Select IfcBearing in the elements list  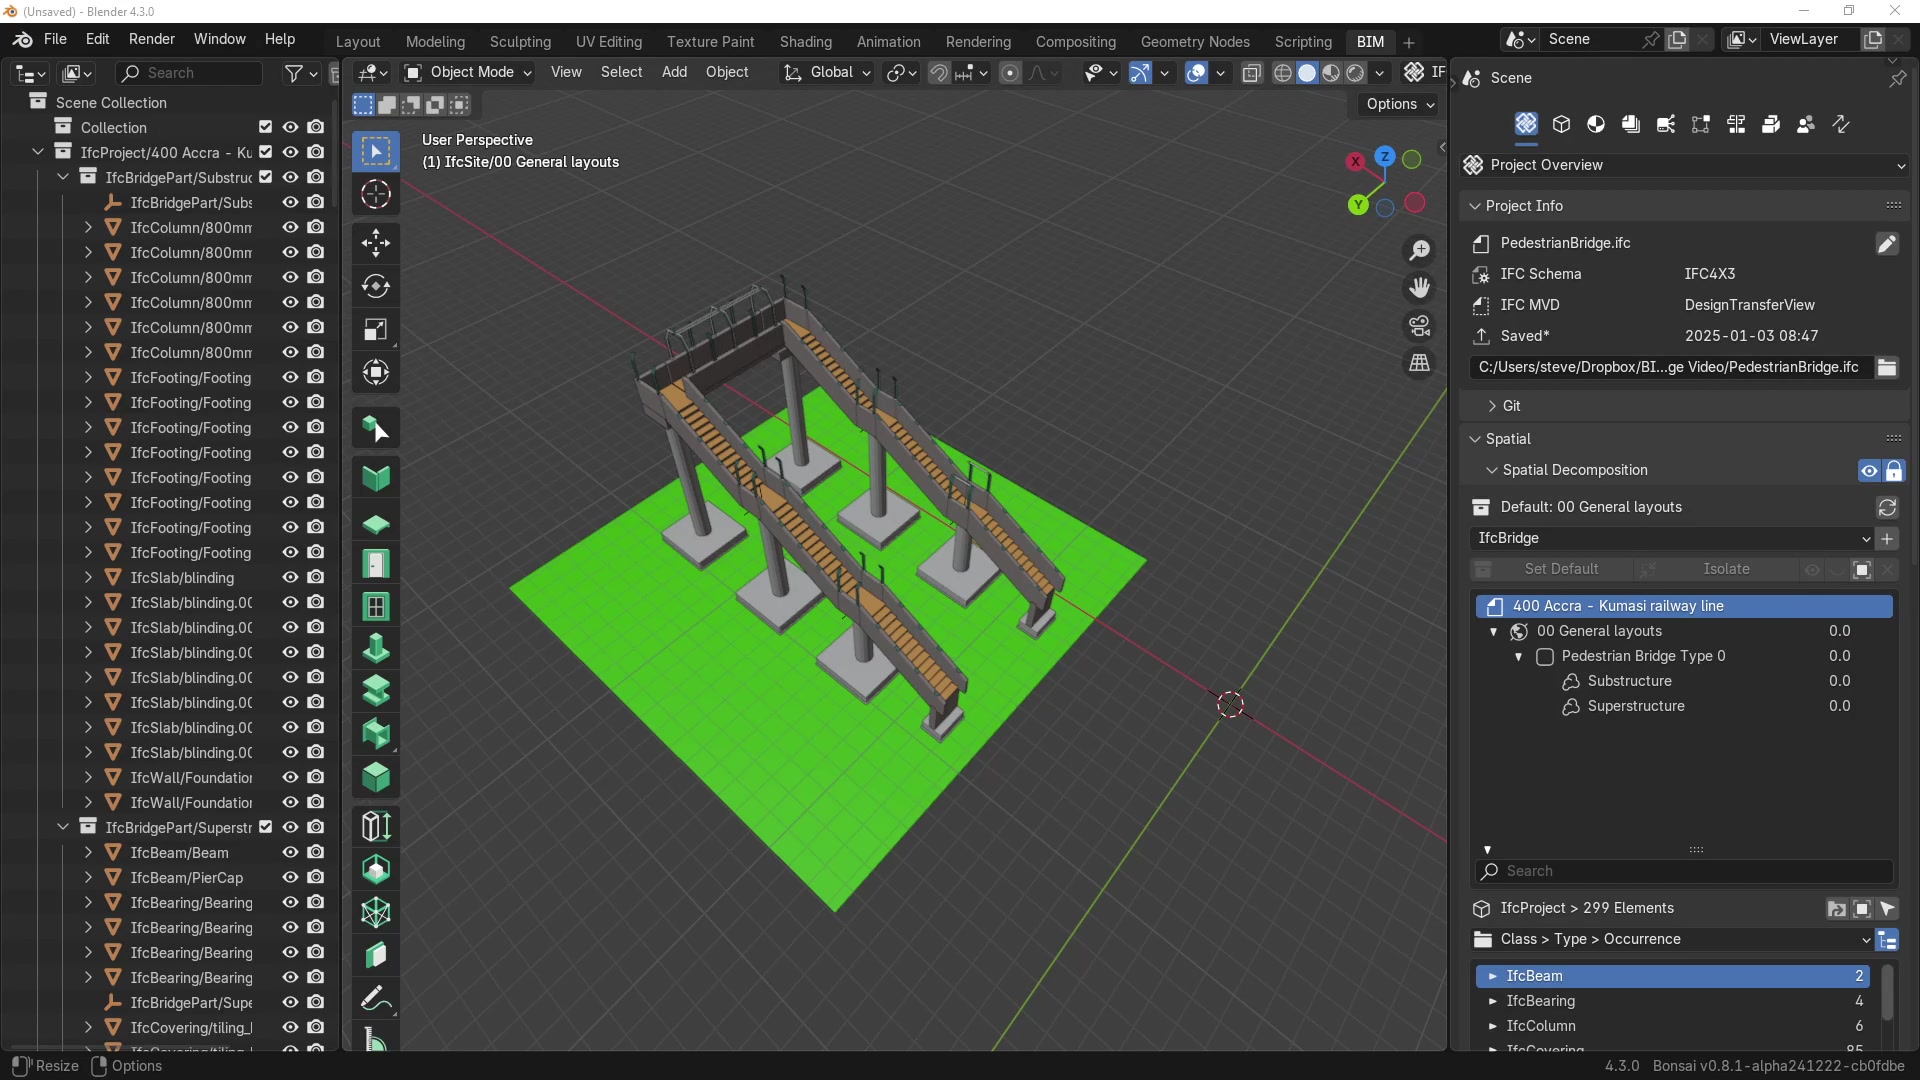pyautogui.click(x=1672, y=1001)
